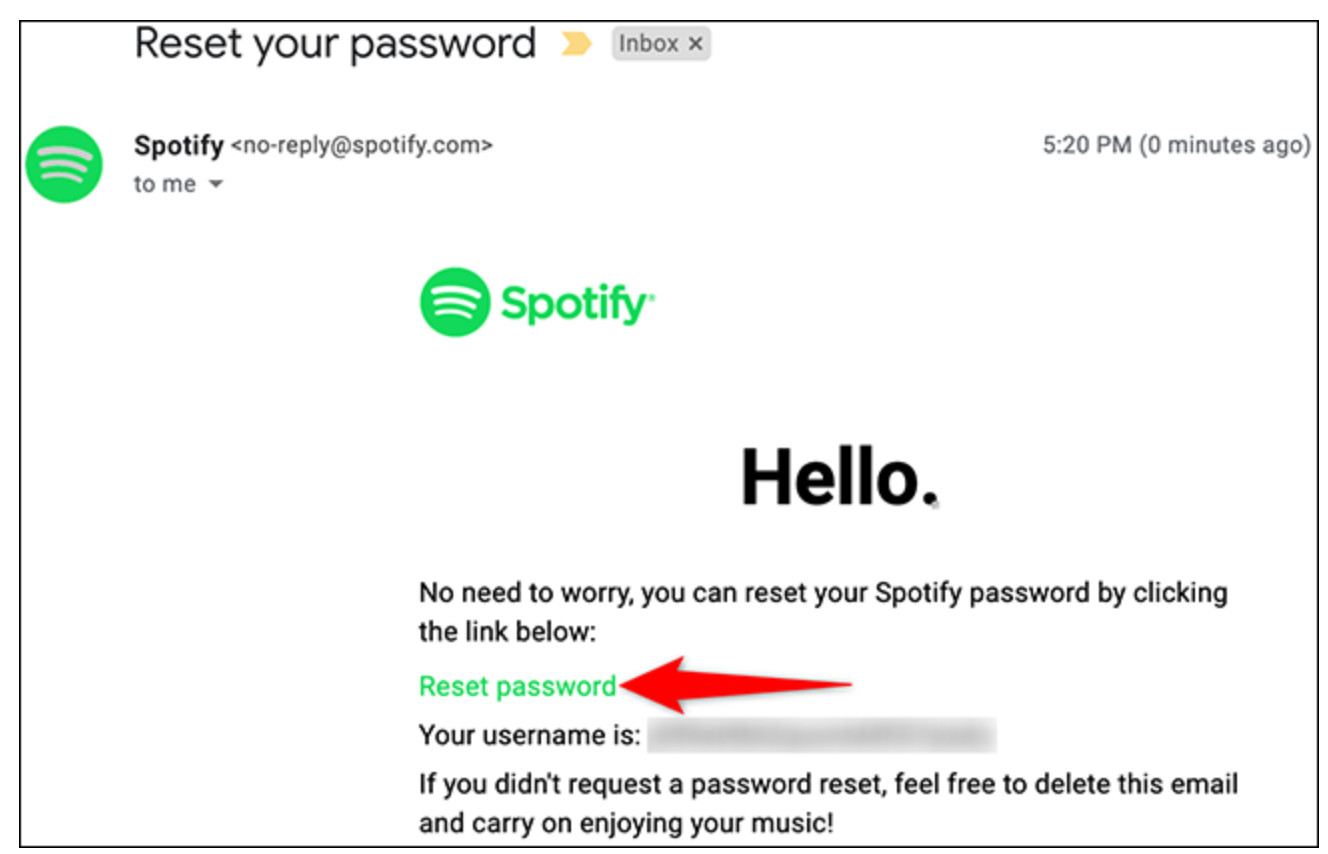Click the Inbox label chip text
Image resolution: width=1328 pixels, height=854 pixels.
click(x=648, y=45)
